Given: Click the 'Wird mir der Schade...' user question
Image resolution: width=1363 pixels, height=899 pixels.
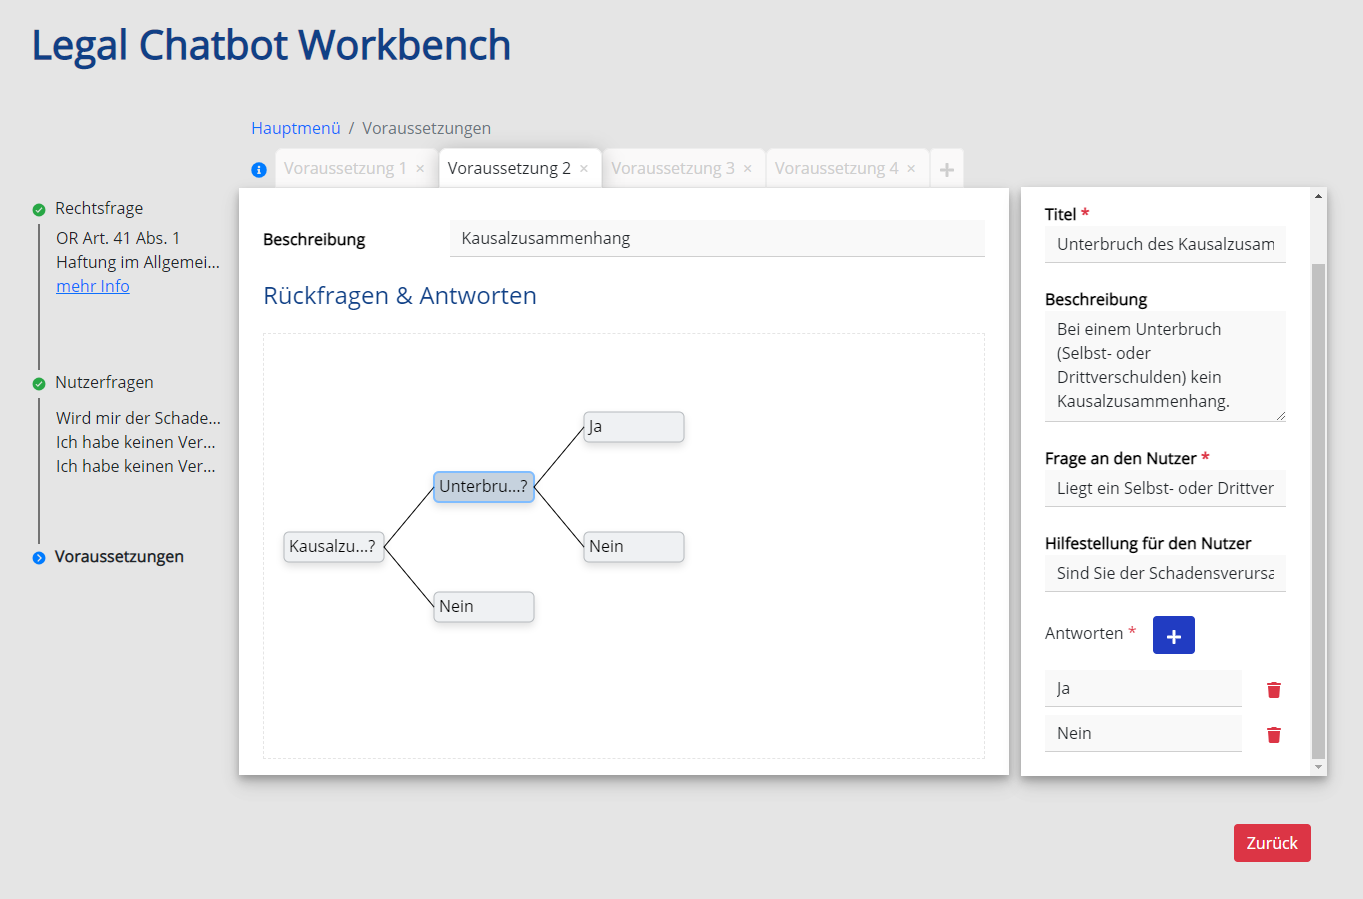Looking at the screenshot, I should (x=138, y=418).
